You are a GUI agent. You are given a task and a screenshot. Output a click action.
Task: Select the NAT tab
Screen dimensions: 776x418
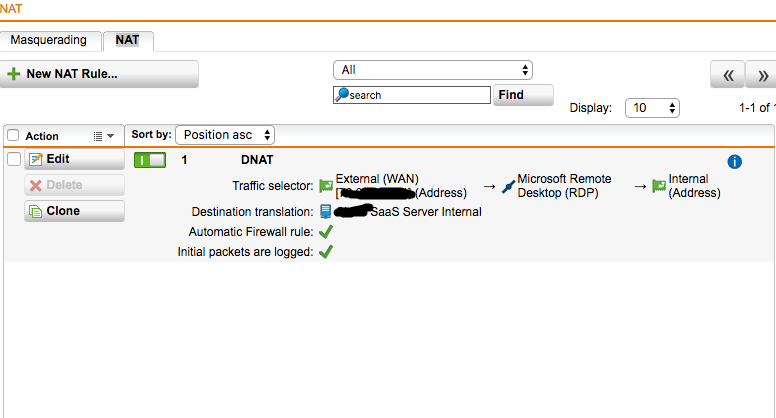tap(127, 41)
